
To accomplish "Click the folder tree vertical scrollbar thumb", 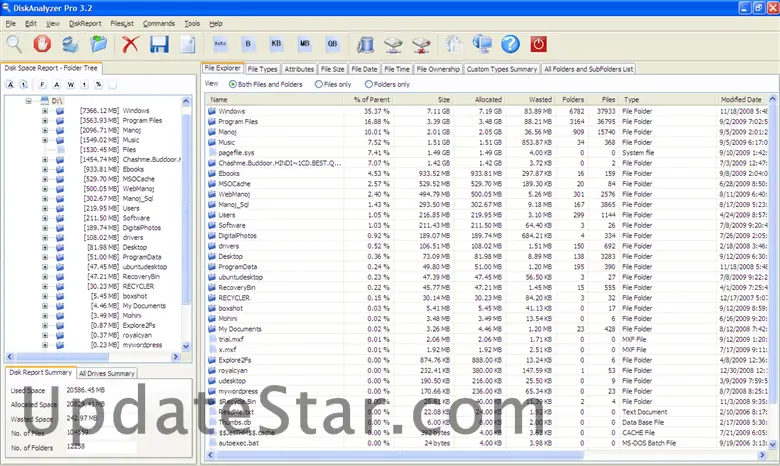I will click(186, 209).
